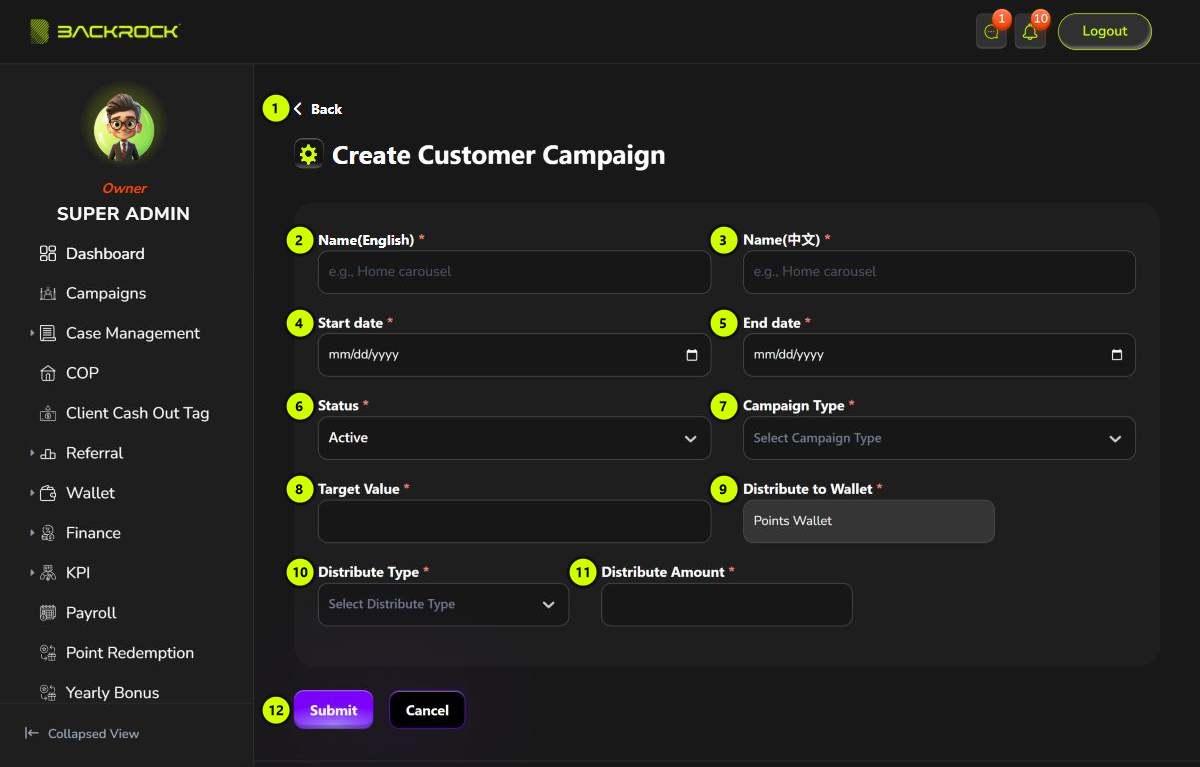Open the Select Distribute Type dropdown

(443, 604)
